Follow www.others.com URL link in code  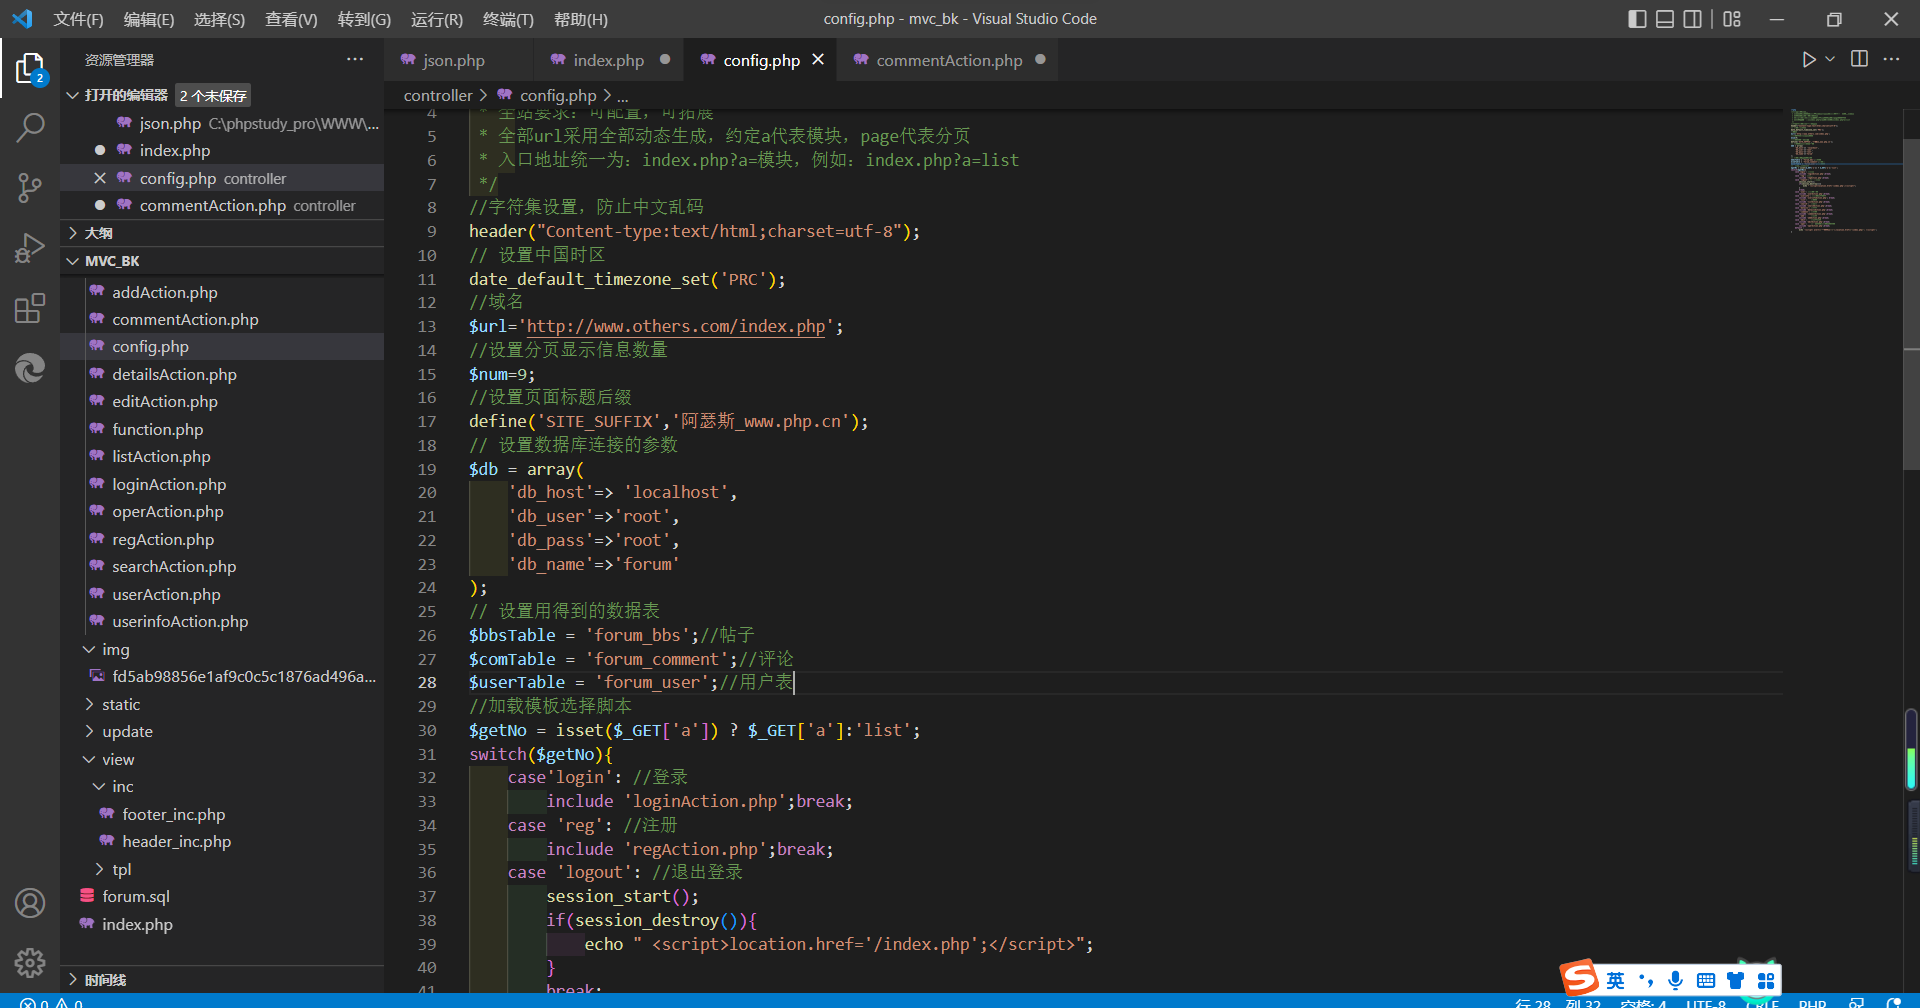[x=676, y=326]
